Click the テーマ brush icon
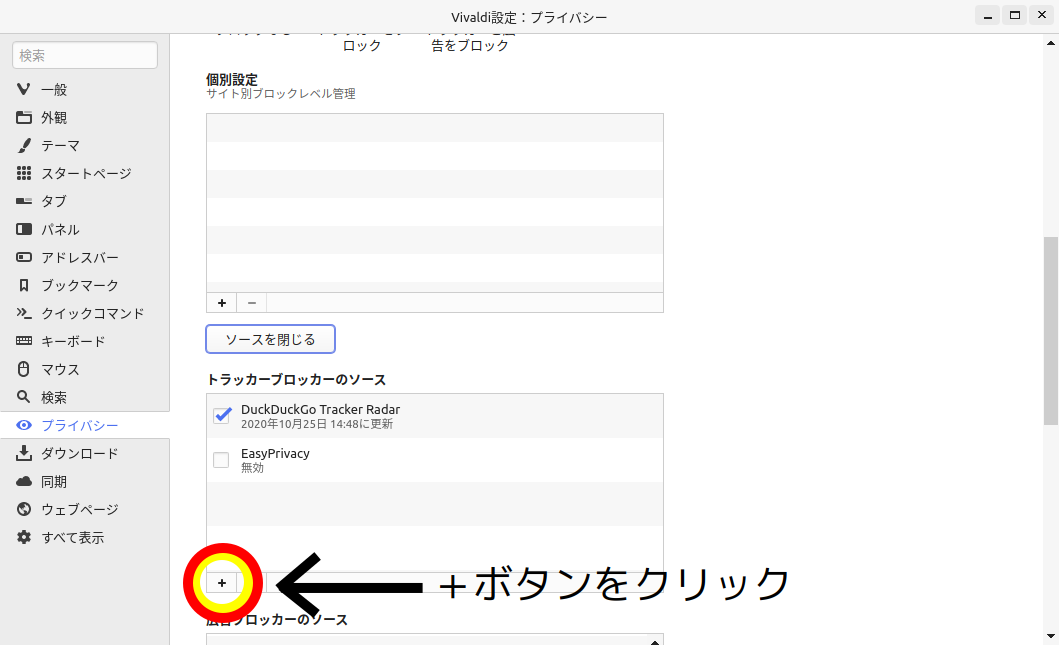 point(24,145)
